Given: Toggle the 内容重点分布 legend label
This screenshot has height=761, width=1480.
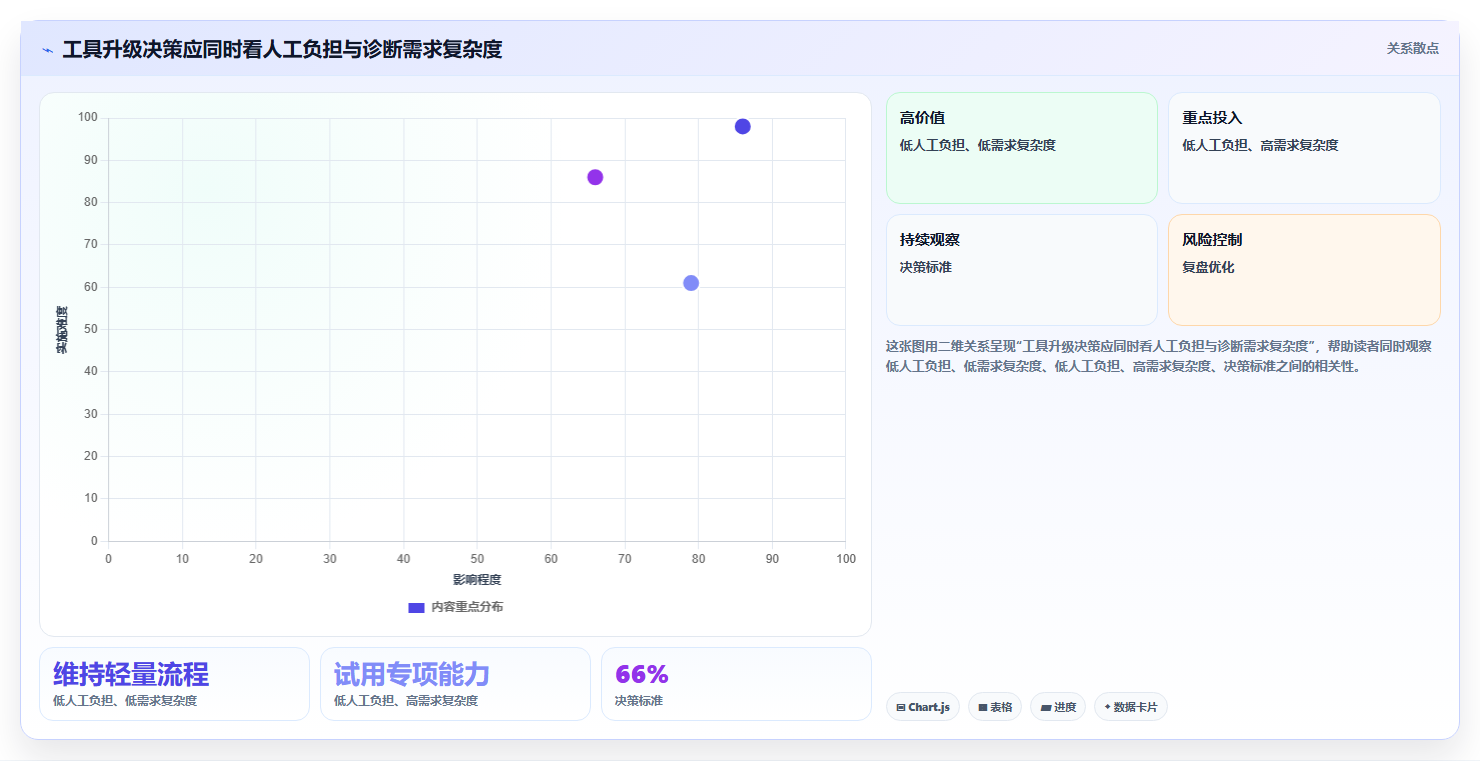Looking at the screenshot, I should (x=467, y=607).
